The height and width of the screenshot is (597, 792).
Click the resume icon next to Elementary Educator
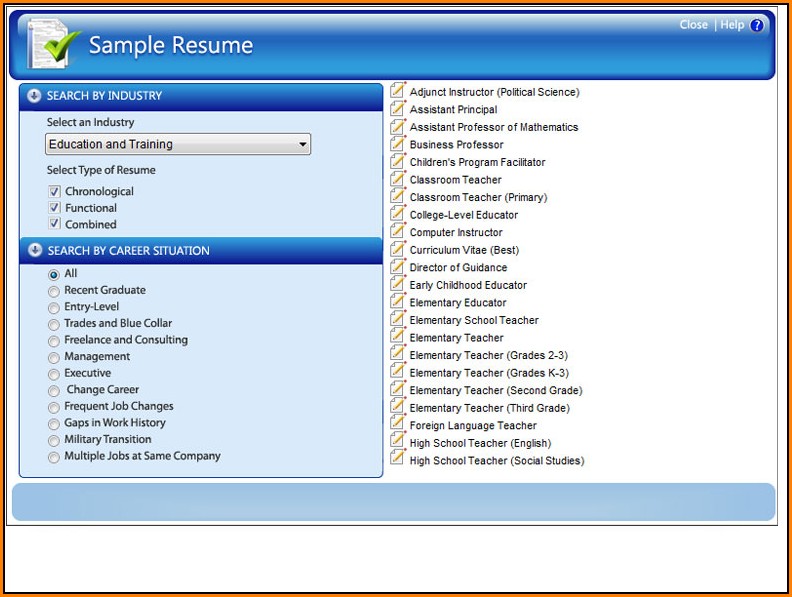pos(397,302)
